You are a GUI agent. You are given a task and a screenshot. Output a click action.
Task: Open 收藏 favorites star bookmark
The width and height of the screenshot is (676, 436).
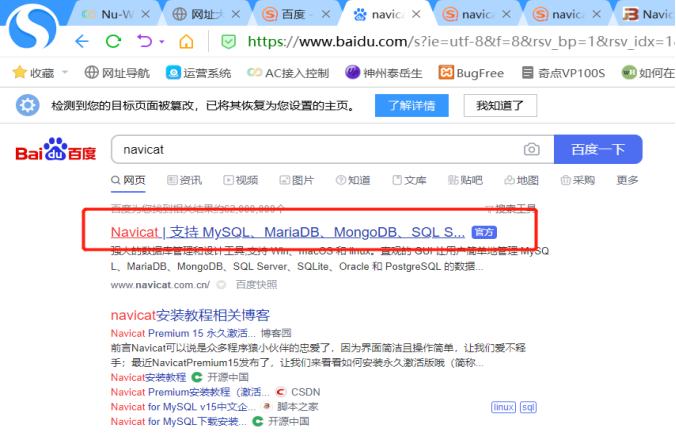click(34, 73)
